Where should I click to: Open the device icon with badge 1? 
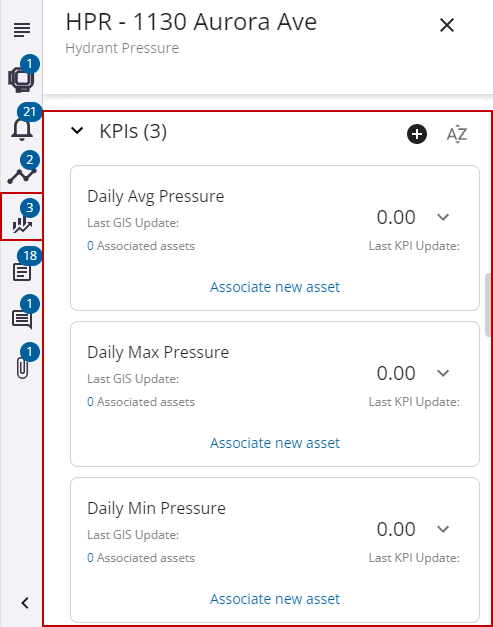pyautogui.click(x=22, y=76)
